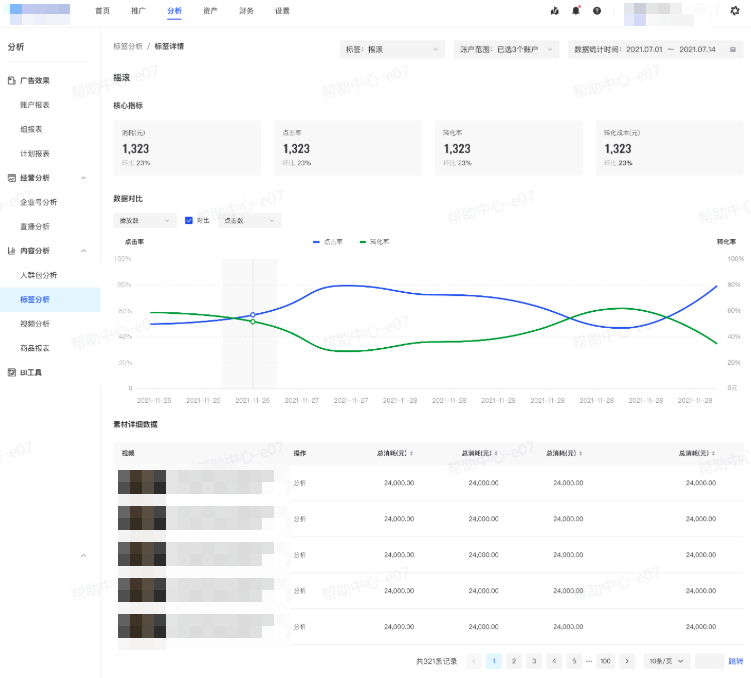Switch to the 首页 top tab
751x678 pixels.
(102, 11)
